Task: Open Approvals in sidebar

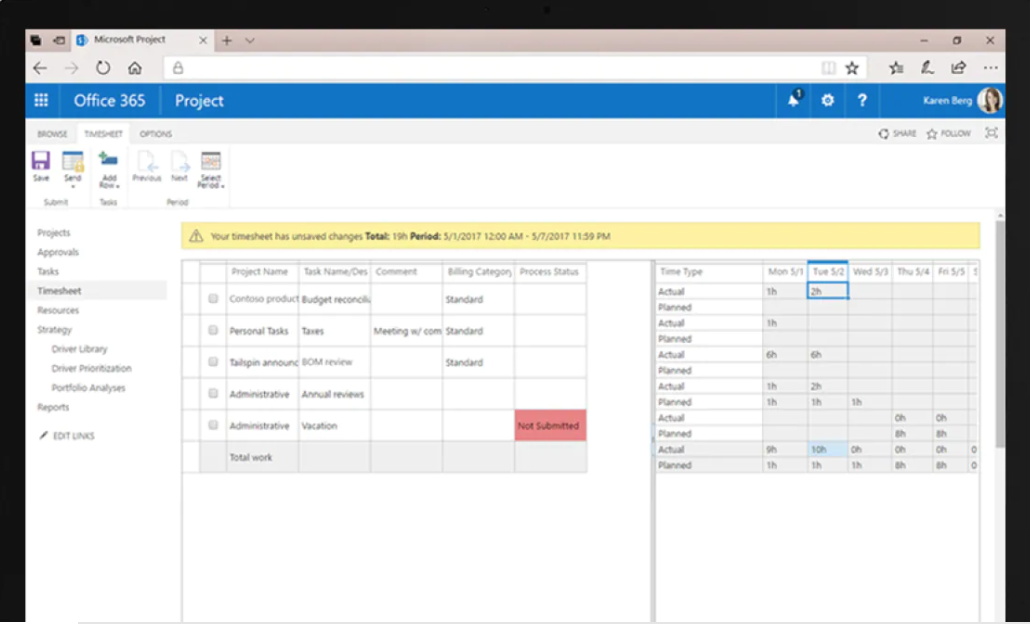Action: tap(58, 252)
